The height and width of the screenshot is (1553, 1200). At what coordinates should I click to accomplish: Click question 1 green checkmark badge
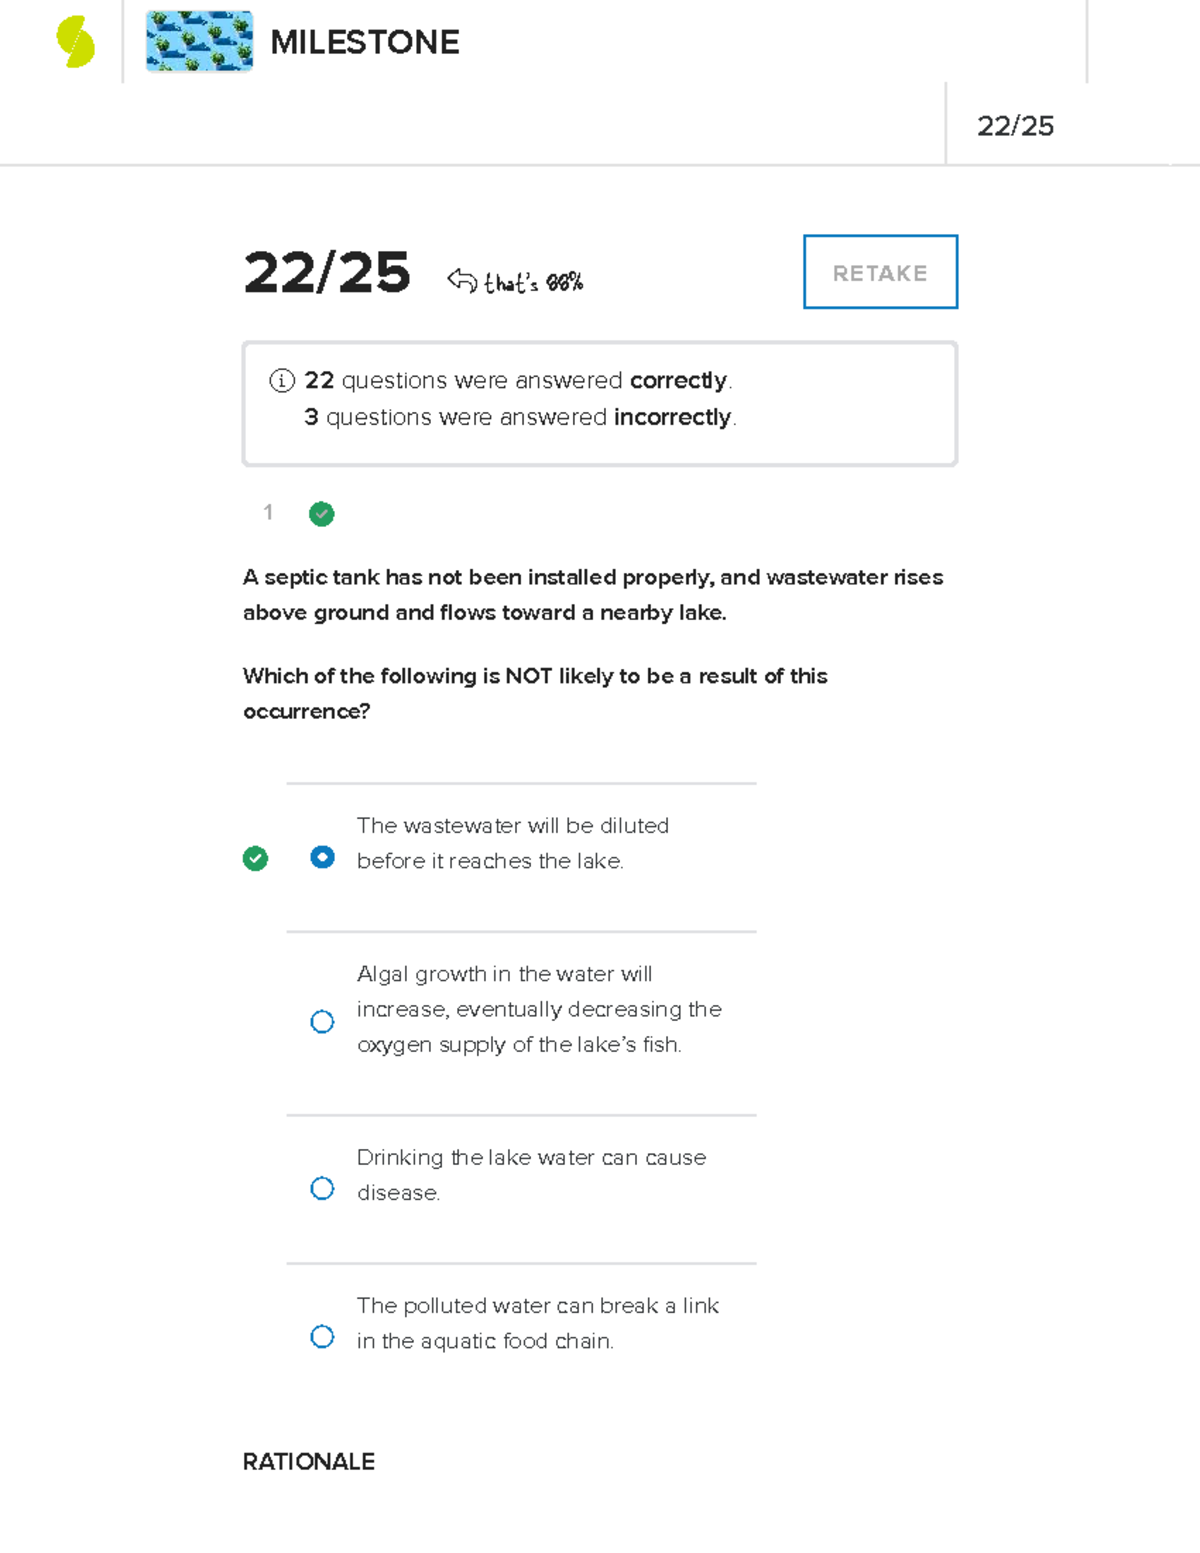[321, 514]
